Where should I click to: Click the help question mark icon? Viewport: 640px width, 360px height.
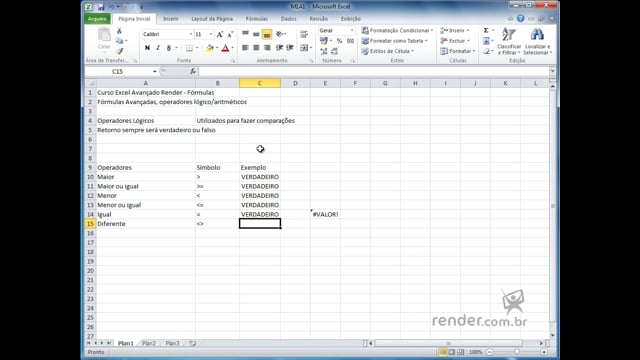[520, 19]
